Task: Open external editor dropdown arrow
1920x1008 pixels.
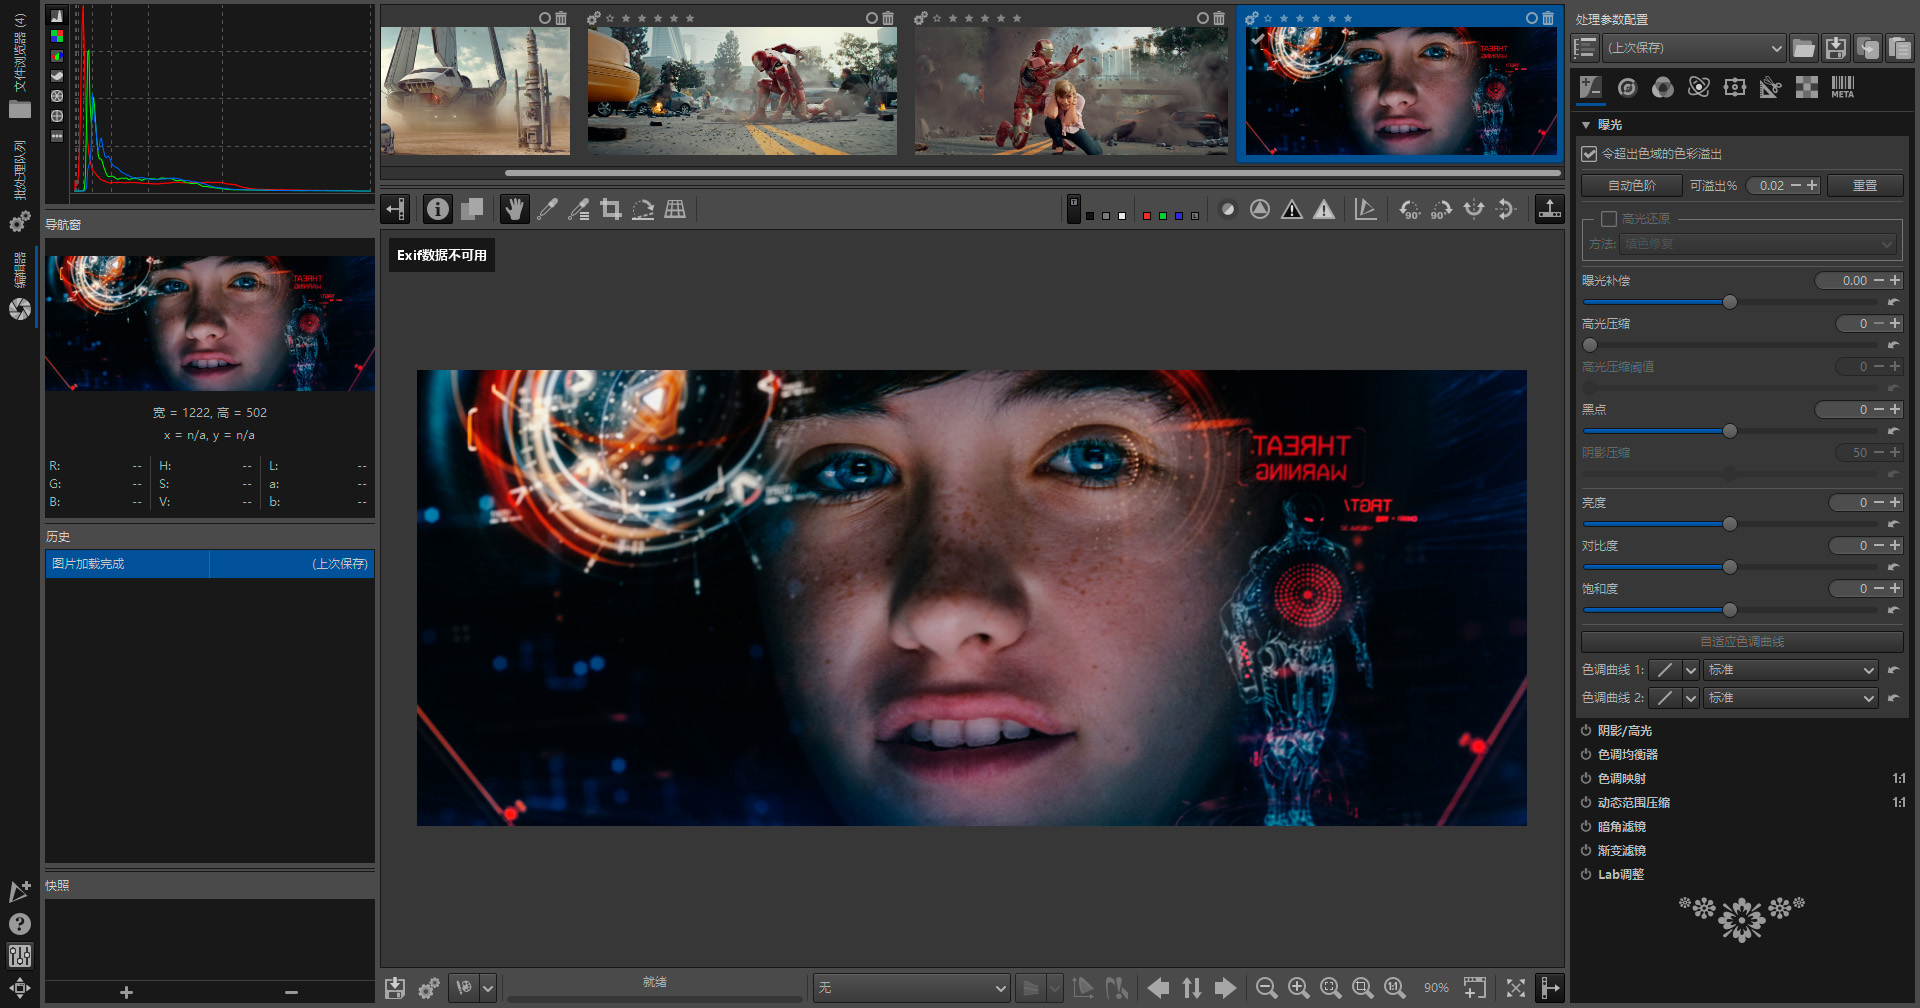Action: point(488,988)
